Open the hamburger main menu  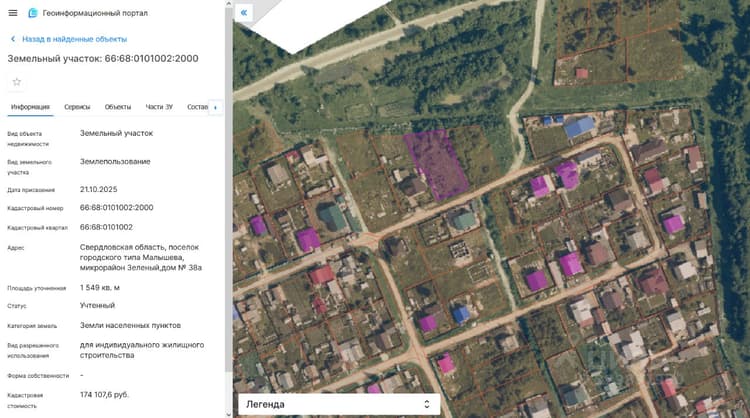[x=13, y=13]
